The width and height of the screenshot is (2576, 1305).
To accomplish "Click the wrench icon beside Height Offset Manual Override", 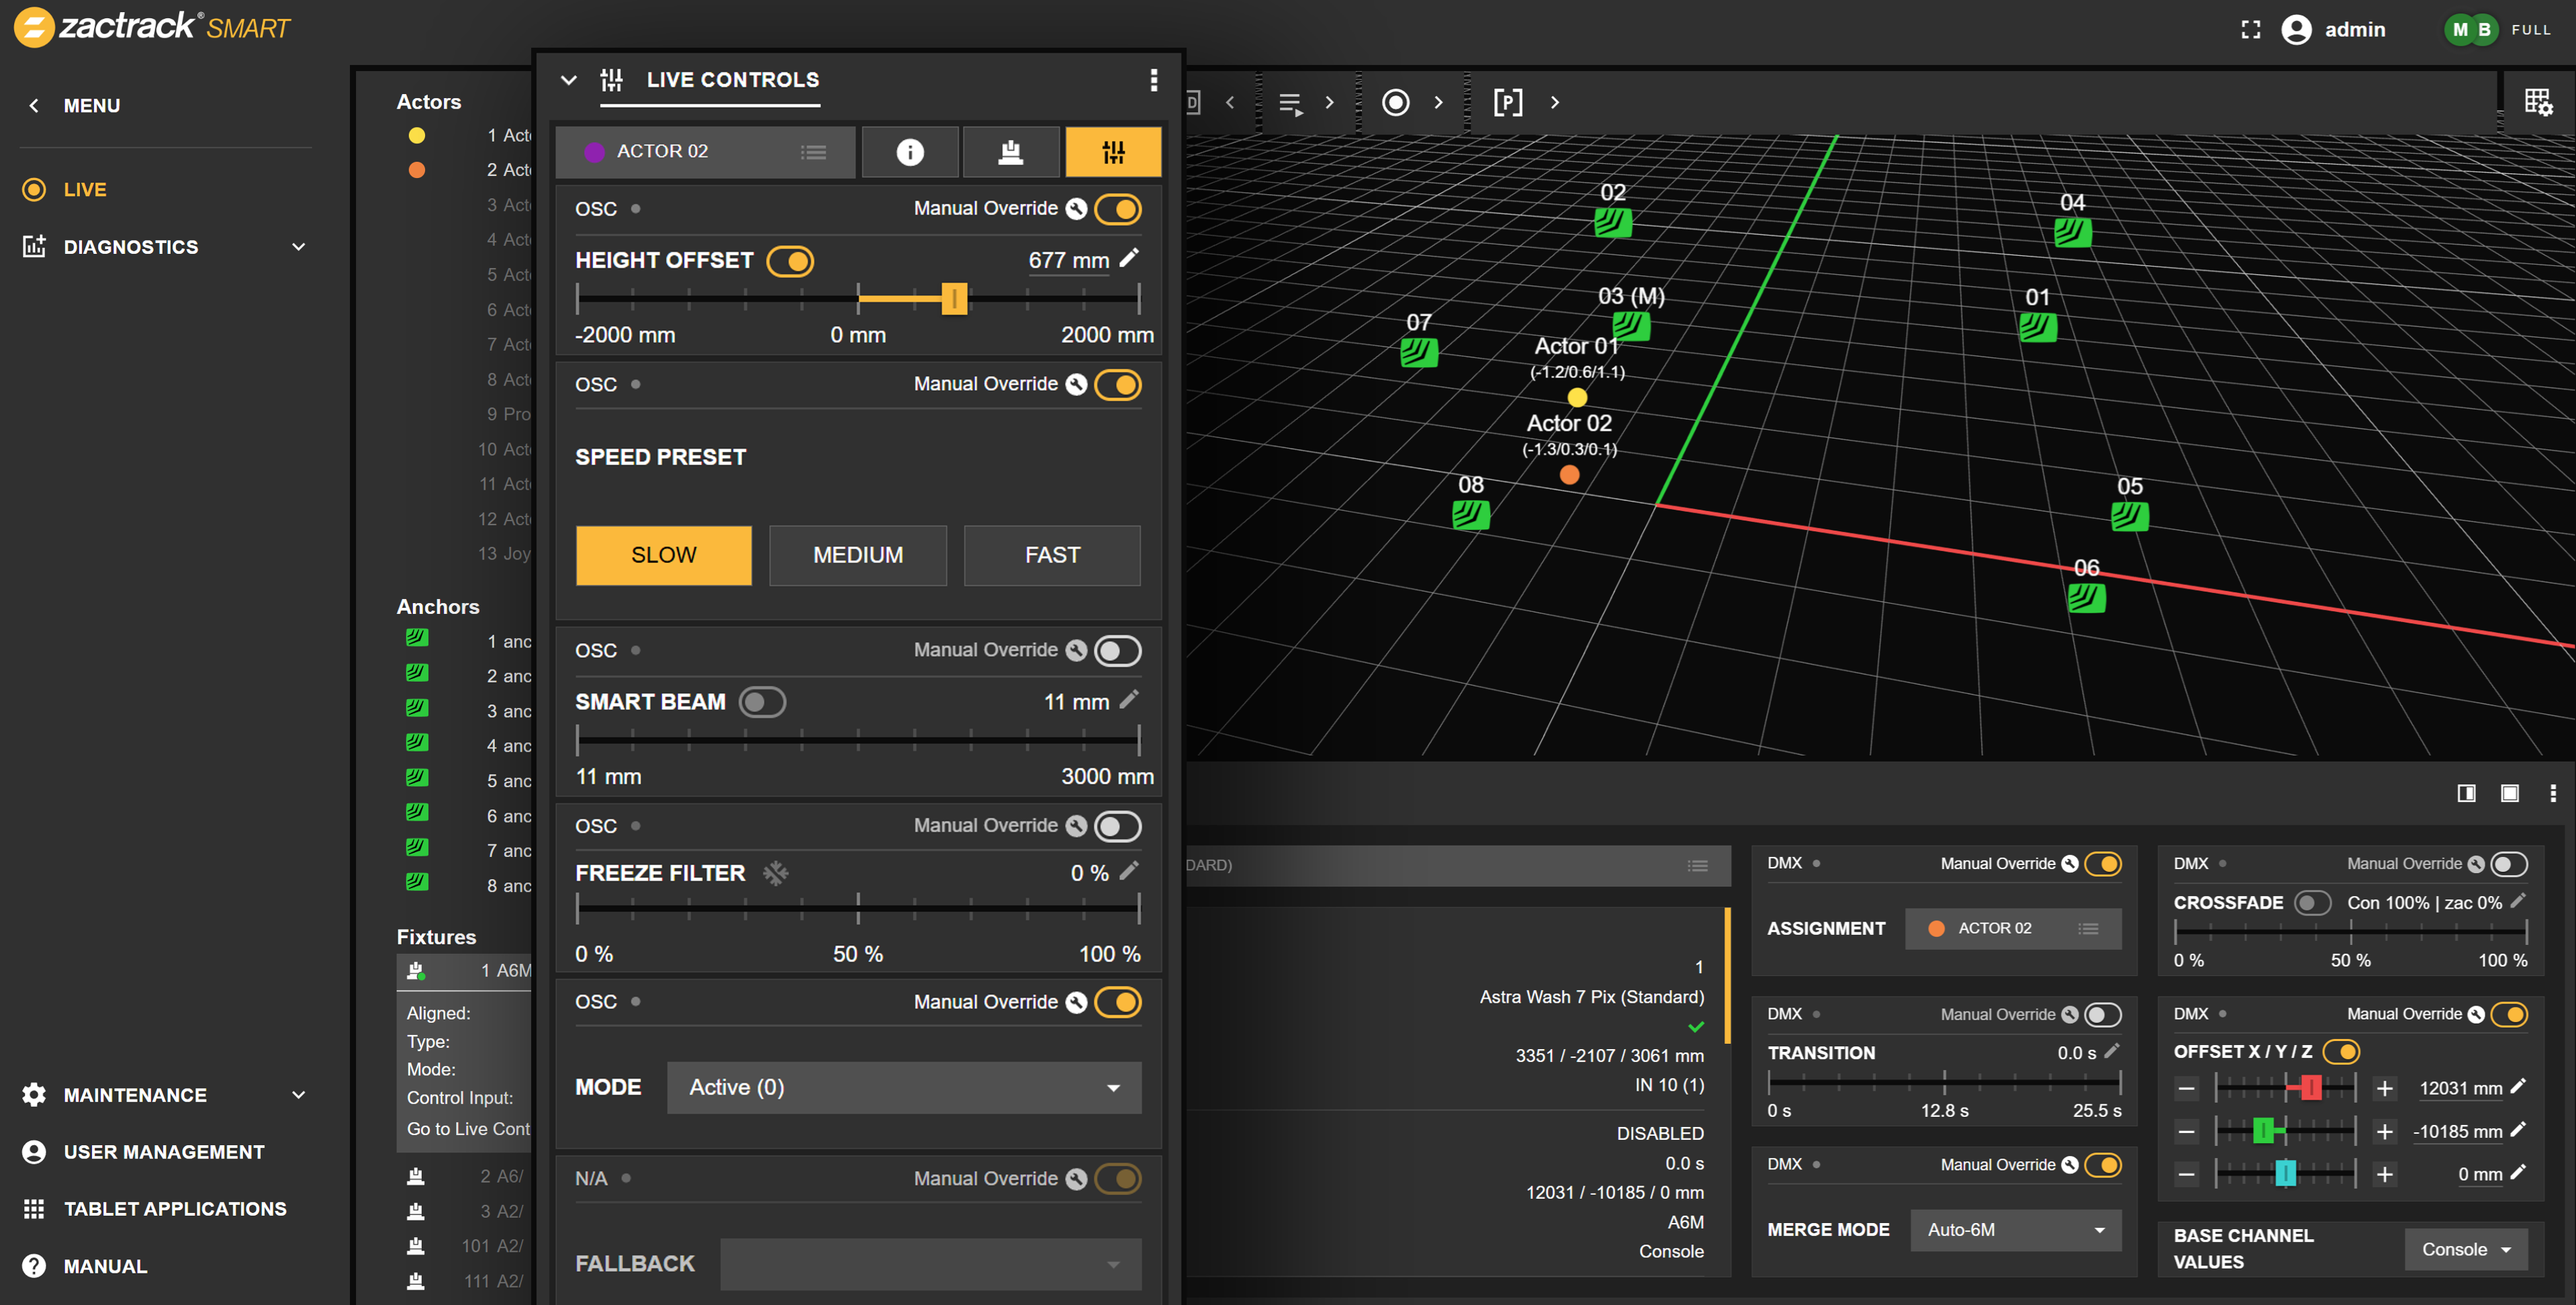I will [x=1075, y=208].
